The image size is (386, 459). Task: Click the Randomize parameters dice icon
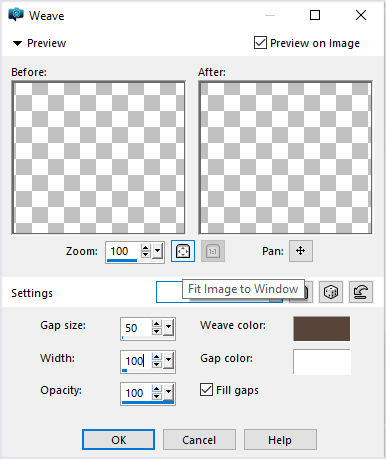331,292
